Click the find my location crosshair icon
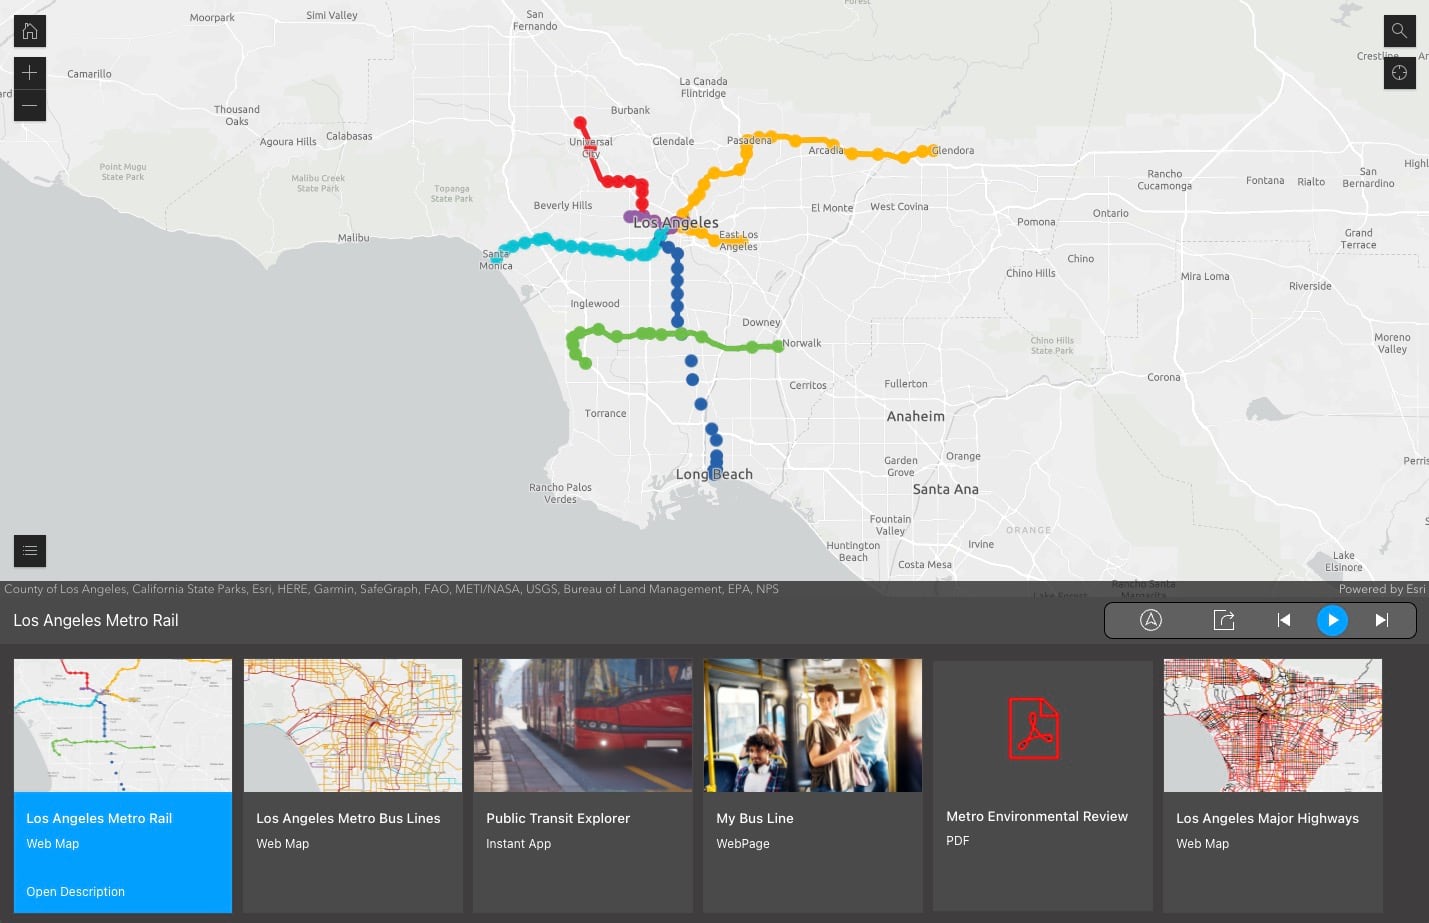The width and height of the screenshot is (1429, 923). point(1399,72)
